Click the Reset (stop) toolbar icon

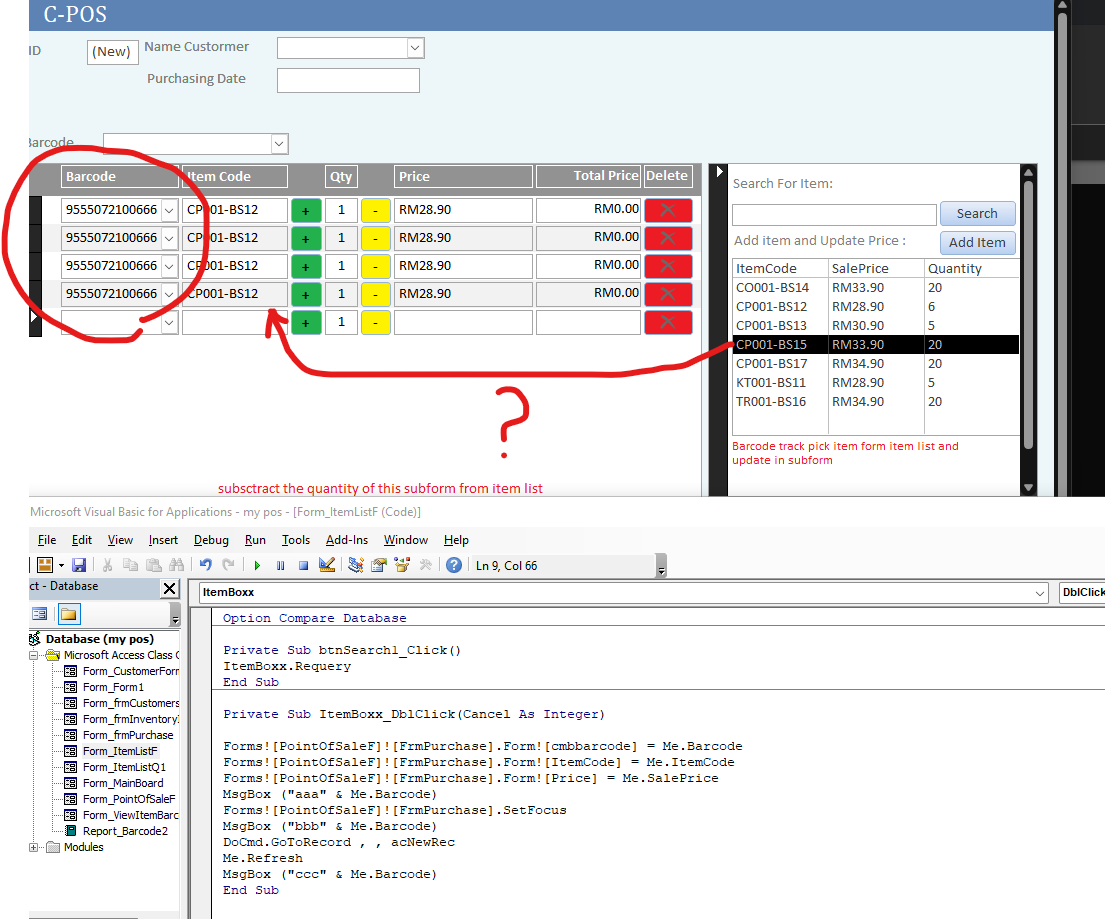(x=303, y=565)
